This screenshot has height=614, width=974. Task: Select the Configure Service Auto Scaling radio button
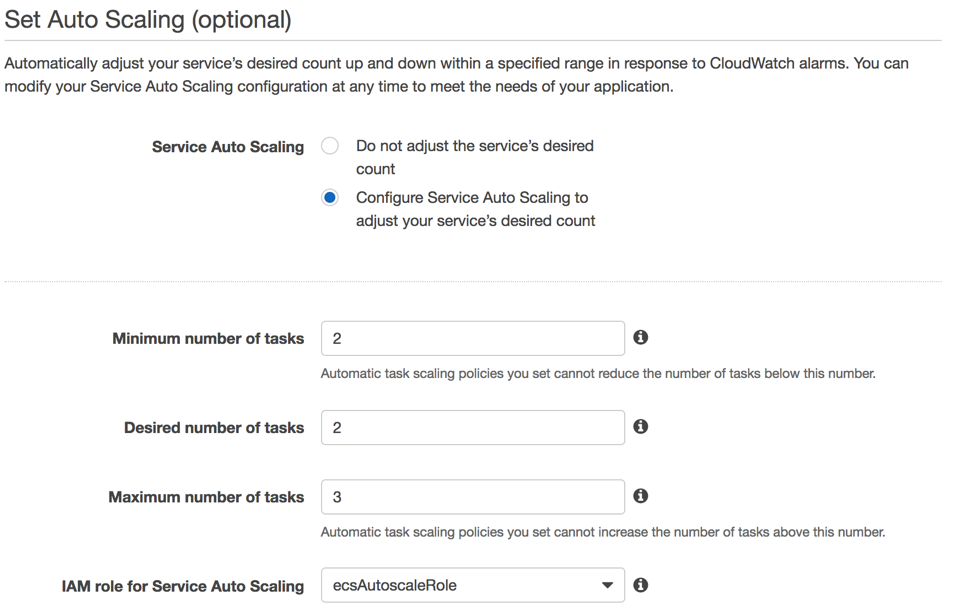pyautogui.click(x=330, y=198)
